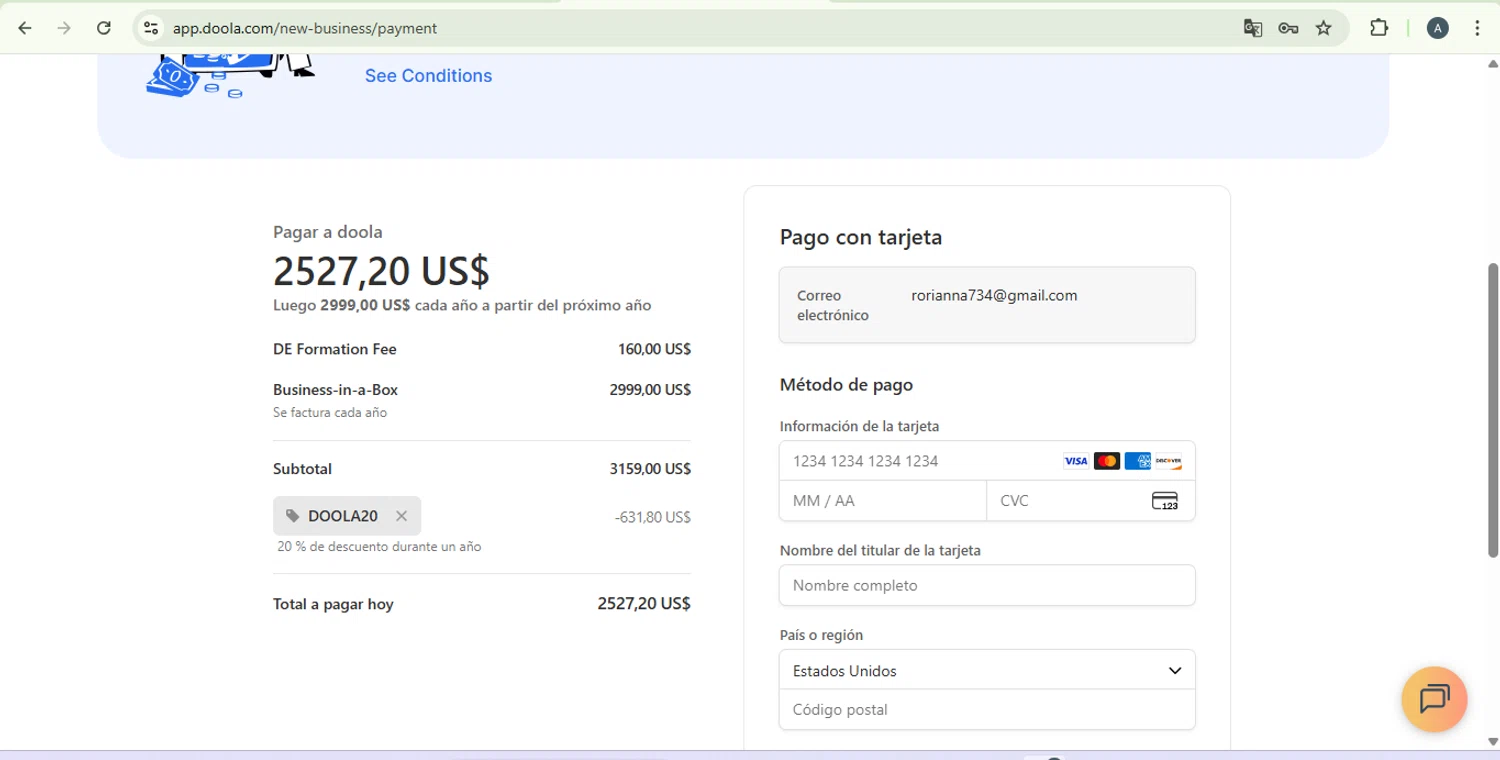Click the address bar URL
Viewport: 1500px width, 760px height.
[305, 28]
